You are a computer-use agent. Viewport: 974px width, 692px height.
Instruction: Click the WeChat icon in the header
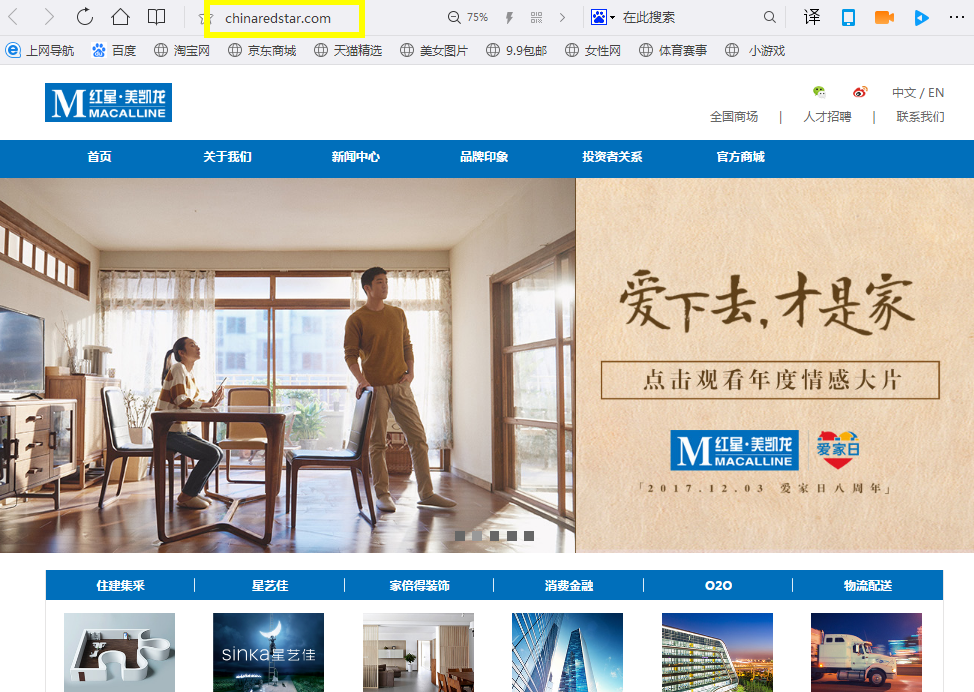(820, 92)
